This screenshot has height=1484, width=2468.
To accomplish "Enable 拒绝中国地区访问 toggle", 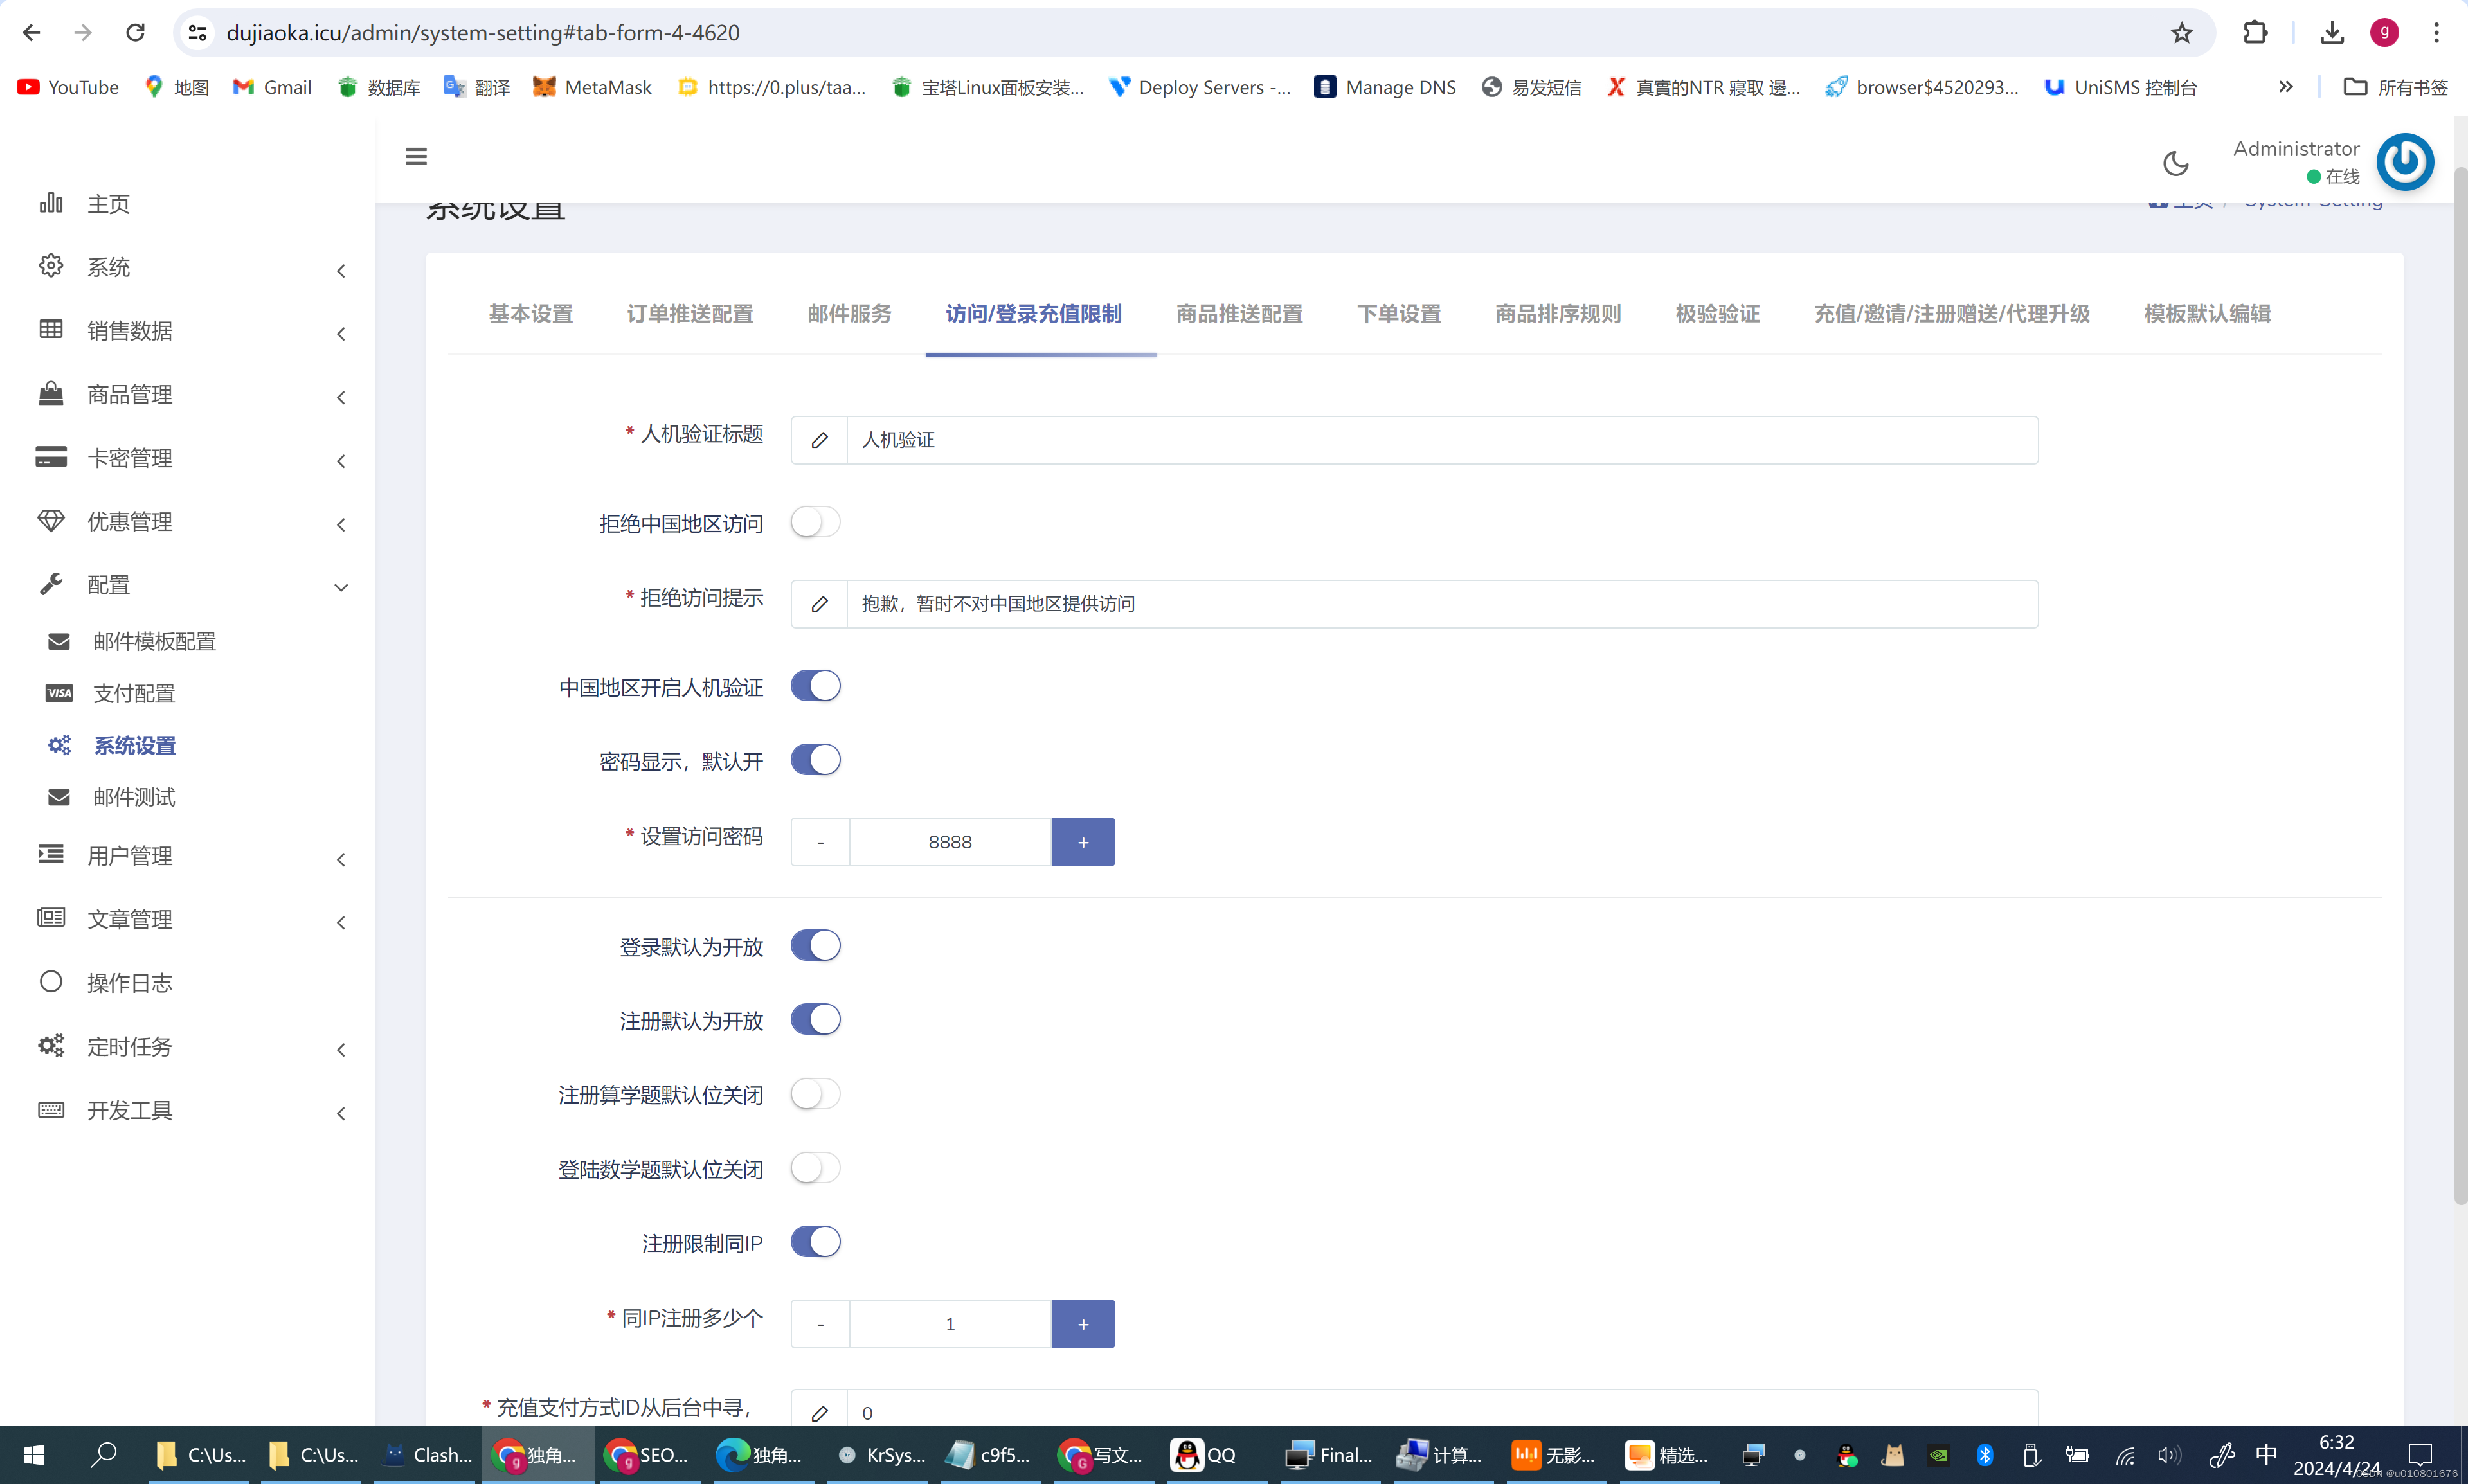I will pyautogui.click(x=815, y=522).
